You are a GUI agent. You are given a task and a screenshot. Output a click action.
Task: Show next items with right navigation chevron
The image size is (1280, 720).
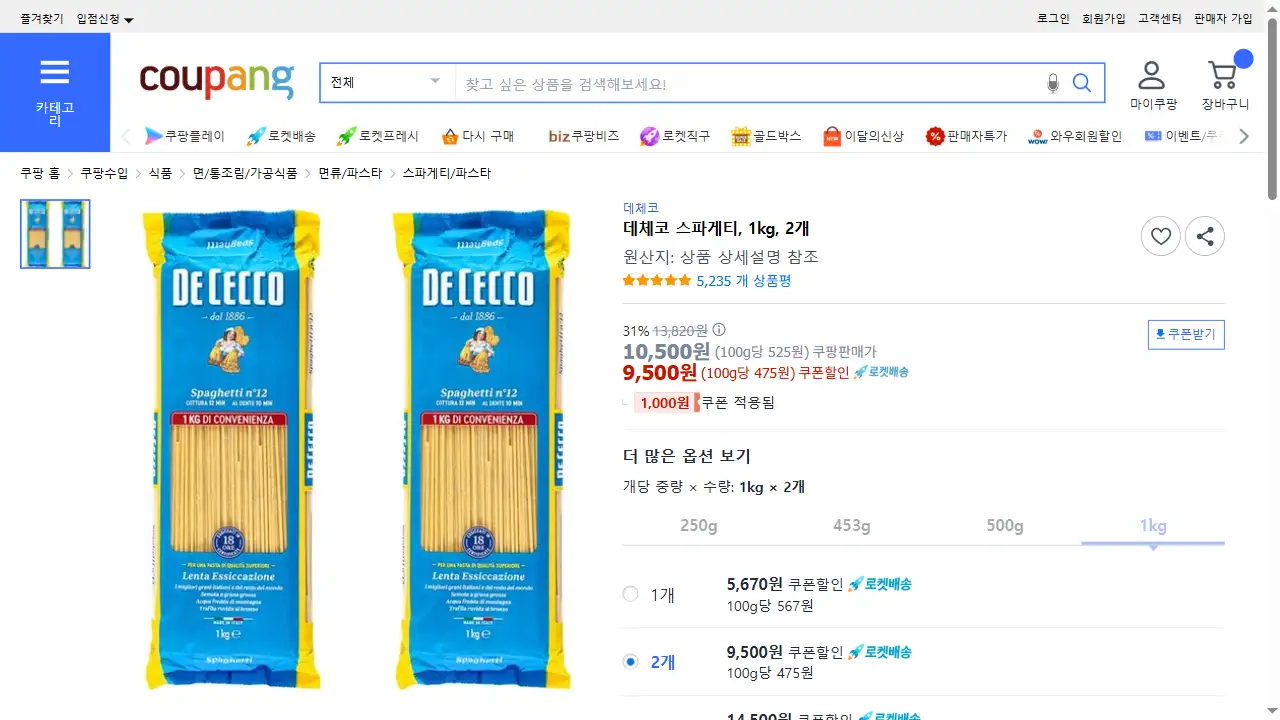pos(1244,136)
